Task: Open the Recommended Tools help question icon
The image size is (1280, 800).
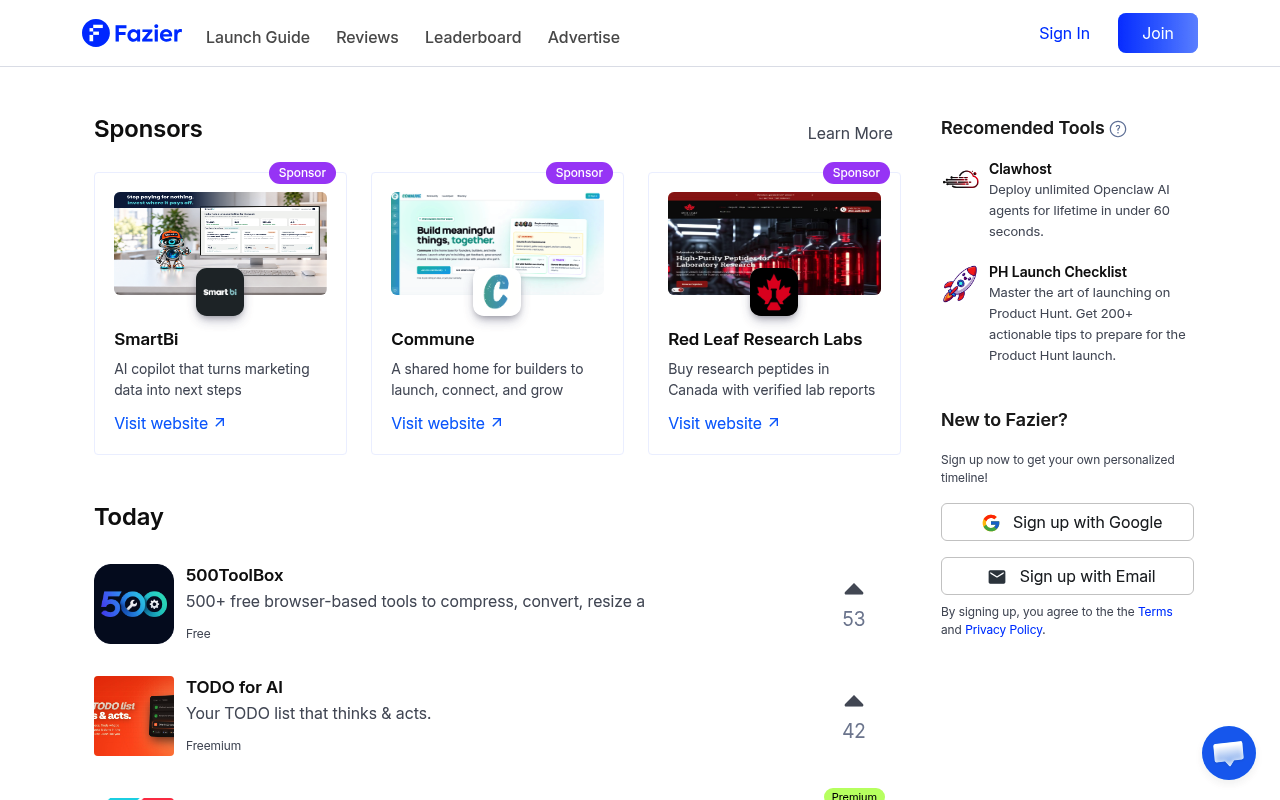Action: 1118,129
